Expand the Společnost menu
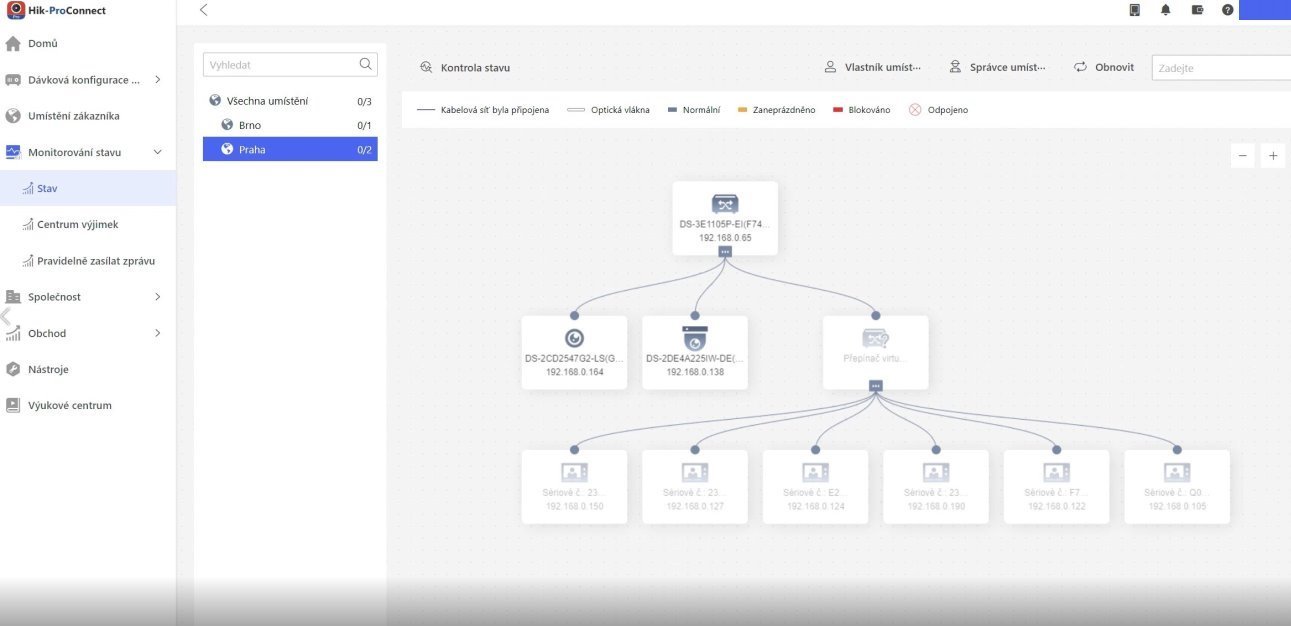This screenshot has width=1291, height=626. pyautogui.click(x=157, y=297)
